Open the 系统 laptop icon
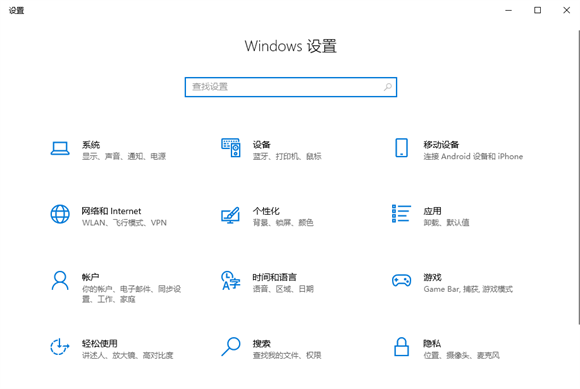 60,148
